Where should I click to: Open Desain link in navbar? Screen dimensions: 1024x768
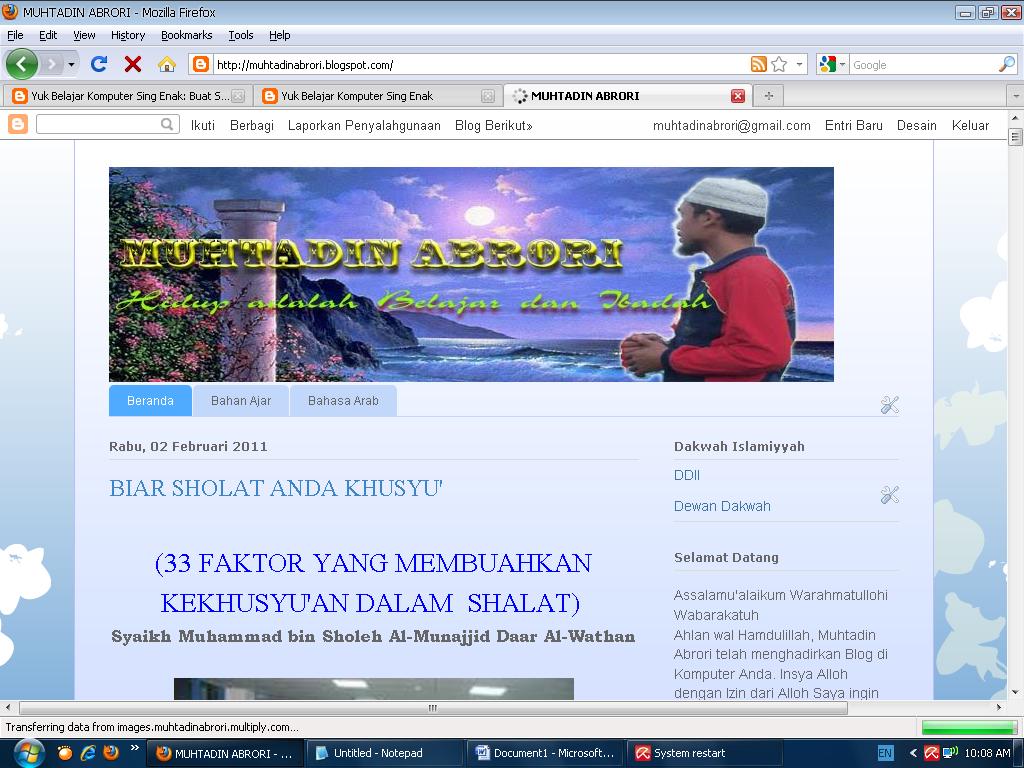(x=916, y=125)
